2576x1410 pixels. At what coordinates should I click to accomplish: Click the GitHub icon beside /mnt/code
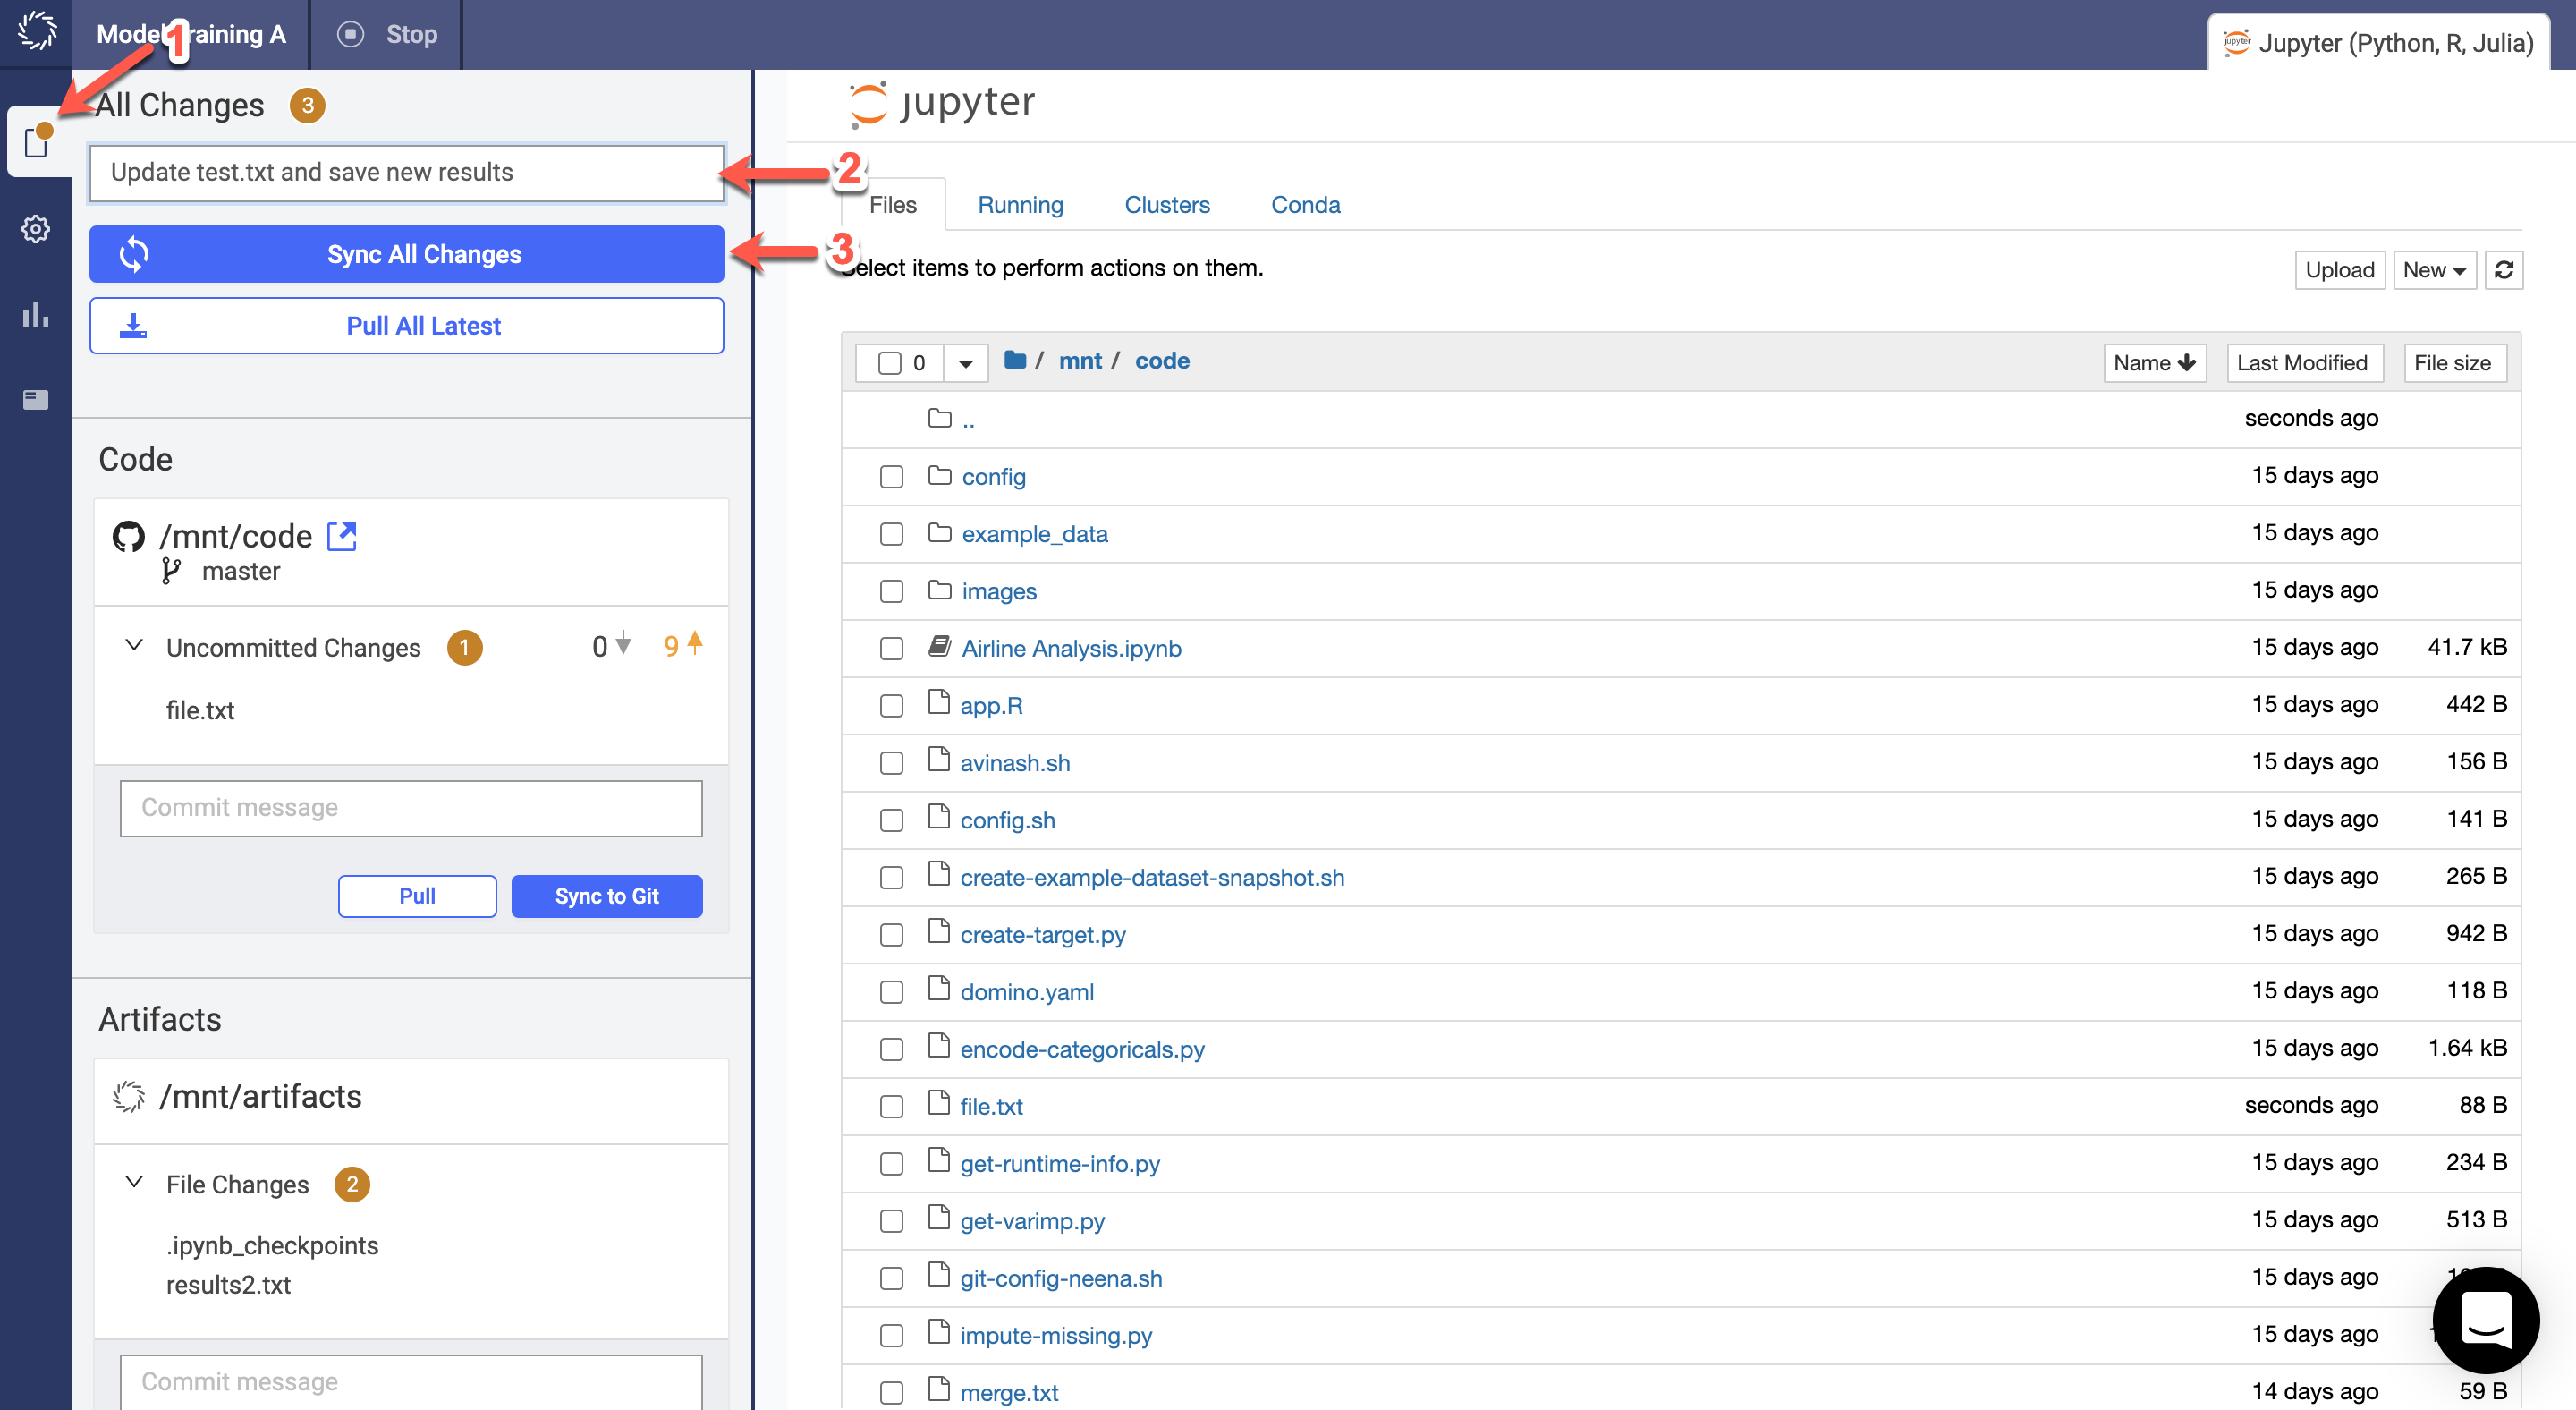128,536
